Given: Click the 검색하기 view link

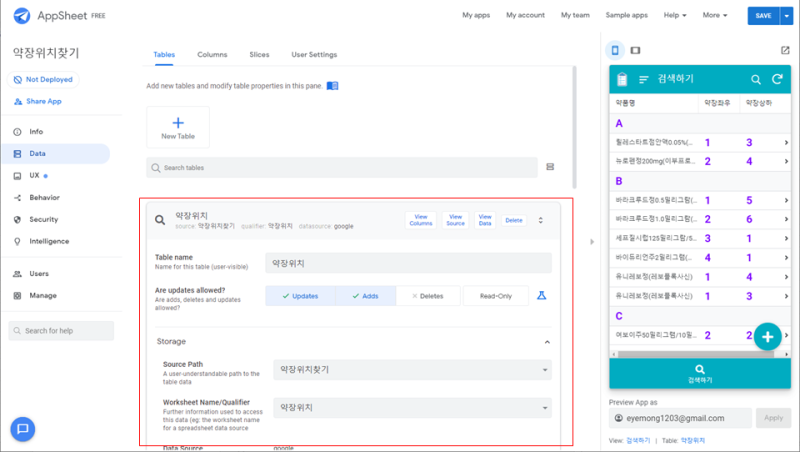Looking at the screenshot, I should pos(638,441).
